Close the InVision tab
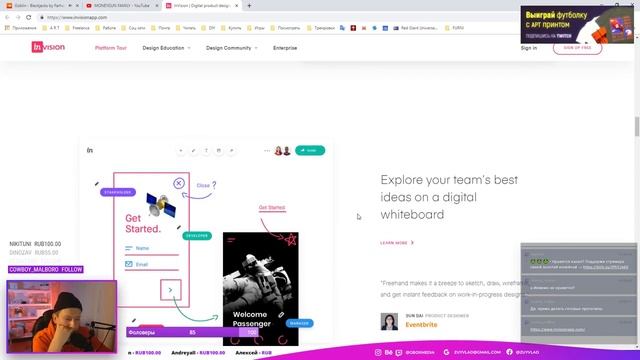Image resolution: width=640 pixels, height=360 pixels. coord(236,6)
